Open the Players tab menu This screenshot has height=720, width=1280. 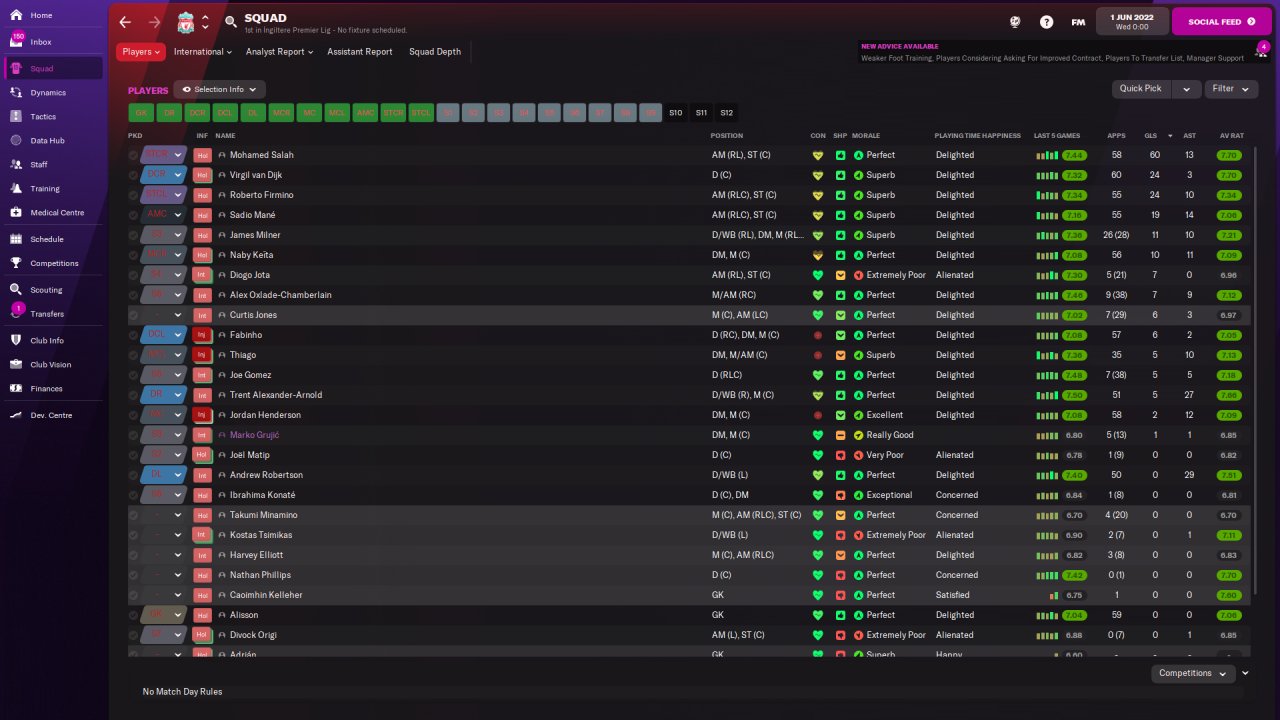pos(141,52)
